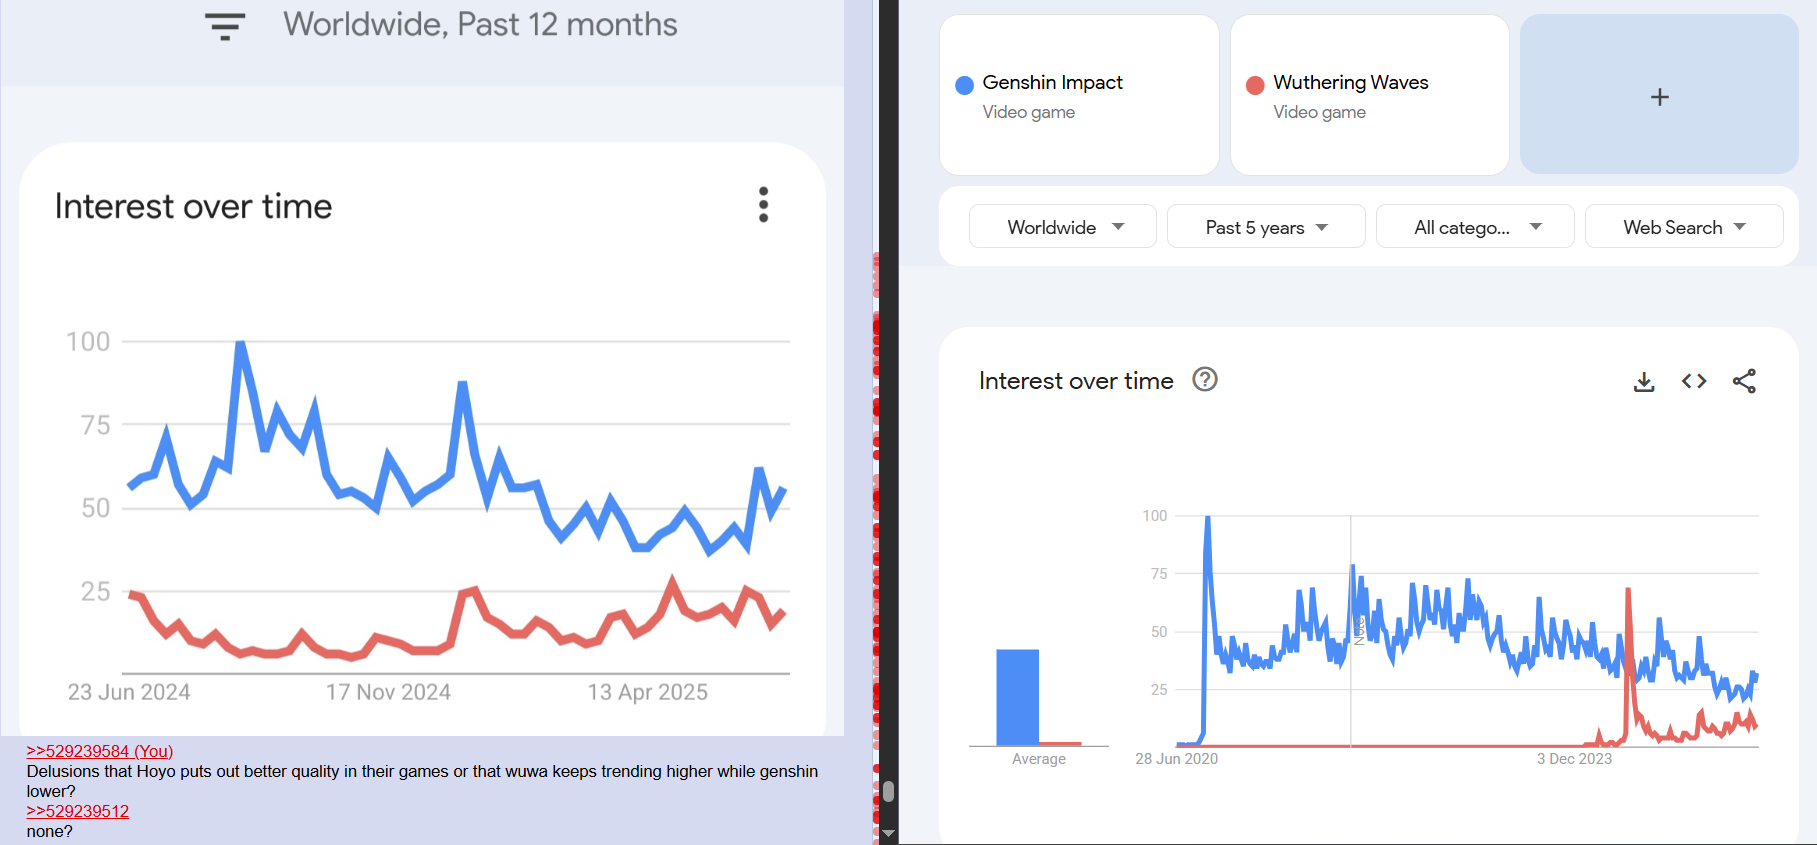The image size is (1817, 845).
Task: Click the 3 Dec 2023 axis label
Action: click(x=1574, y=759)
